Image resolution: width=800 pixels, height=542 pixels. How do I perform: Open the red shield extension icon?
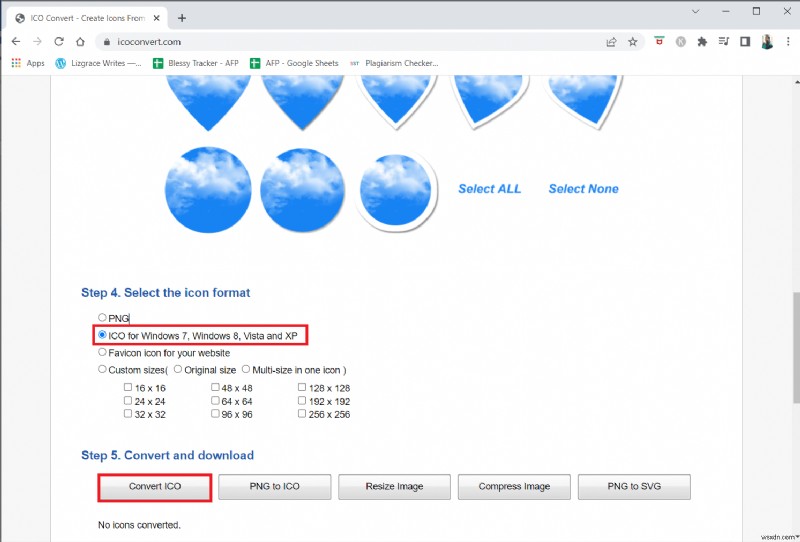pyautogui.click(x=659, y=41)
